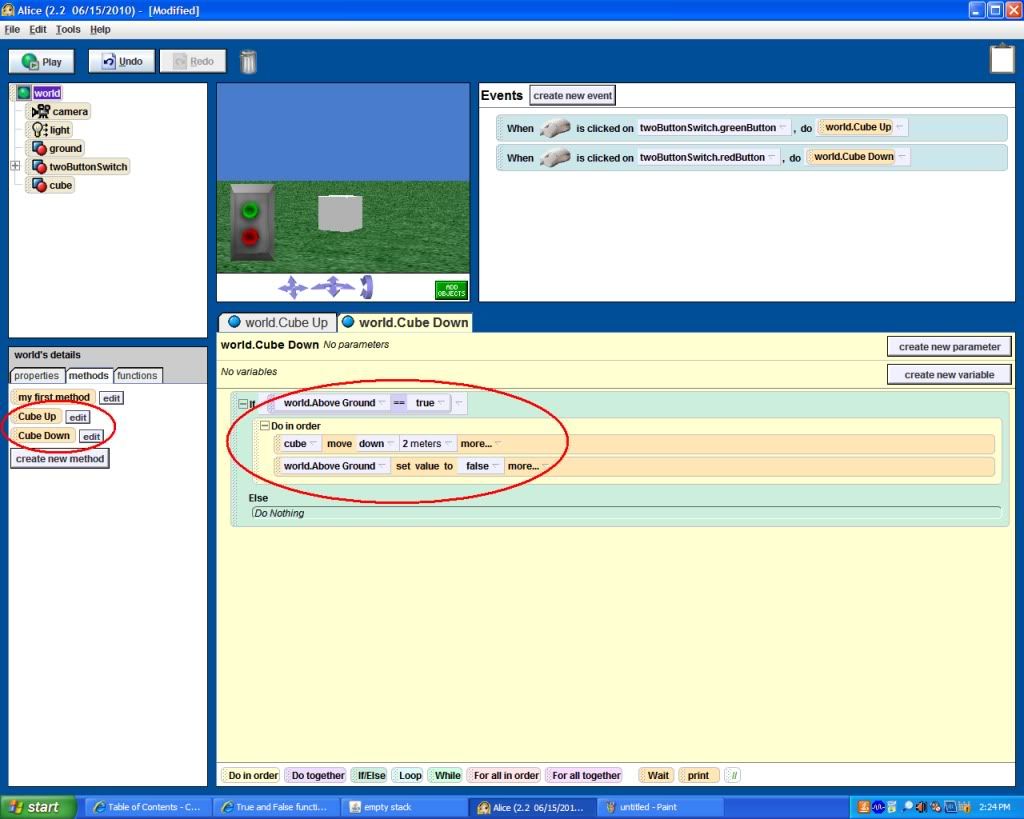This screenshot has width=1024, height=819.
Task: Click the green ADD OBJECTS button
Action: click(451, 290)
